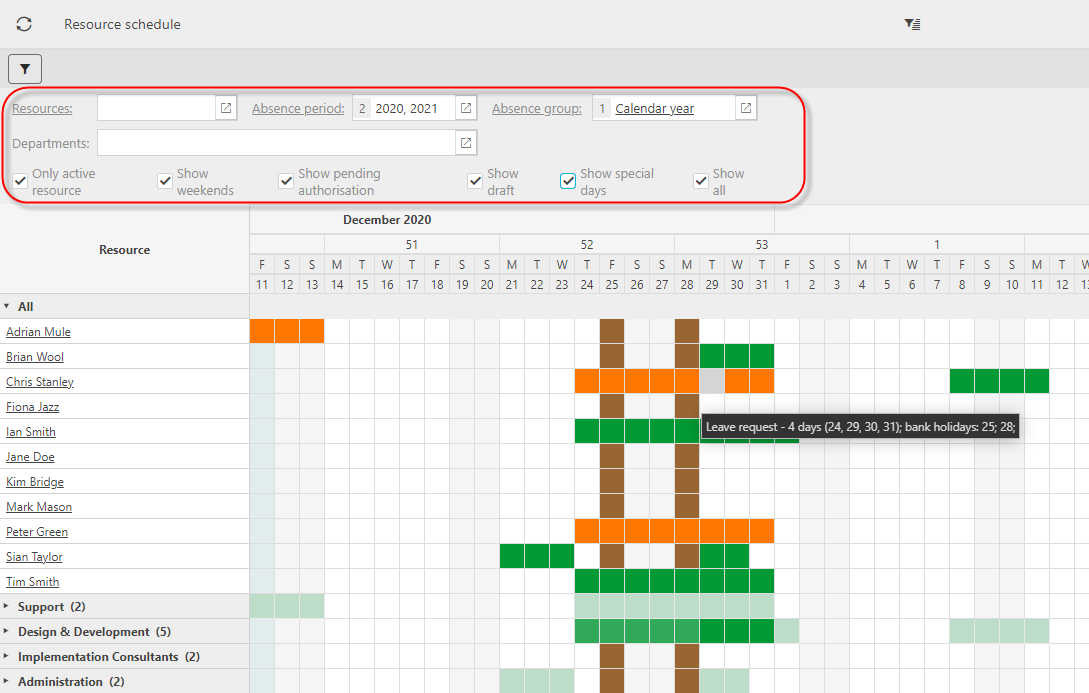Open the Absence period lookup icon
1089x693 pixels.
[x=466, y=108]
